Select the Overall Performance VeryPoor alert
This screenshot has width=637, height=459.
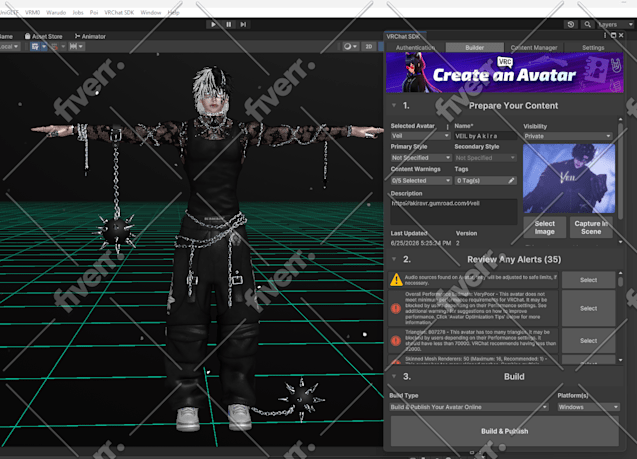[x=588, y=308]
